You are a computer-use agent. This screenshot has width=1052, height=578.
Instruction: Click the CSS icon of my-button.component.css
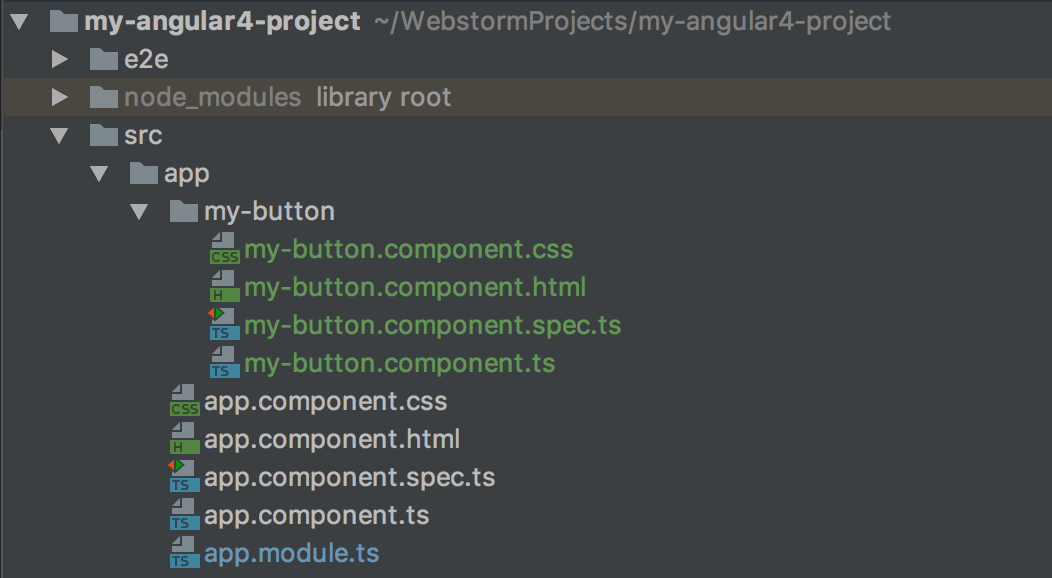point(224,249)
